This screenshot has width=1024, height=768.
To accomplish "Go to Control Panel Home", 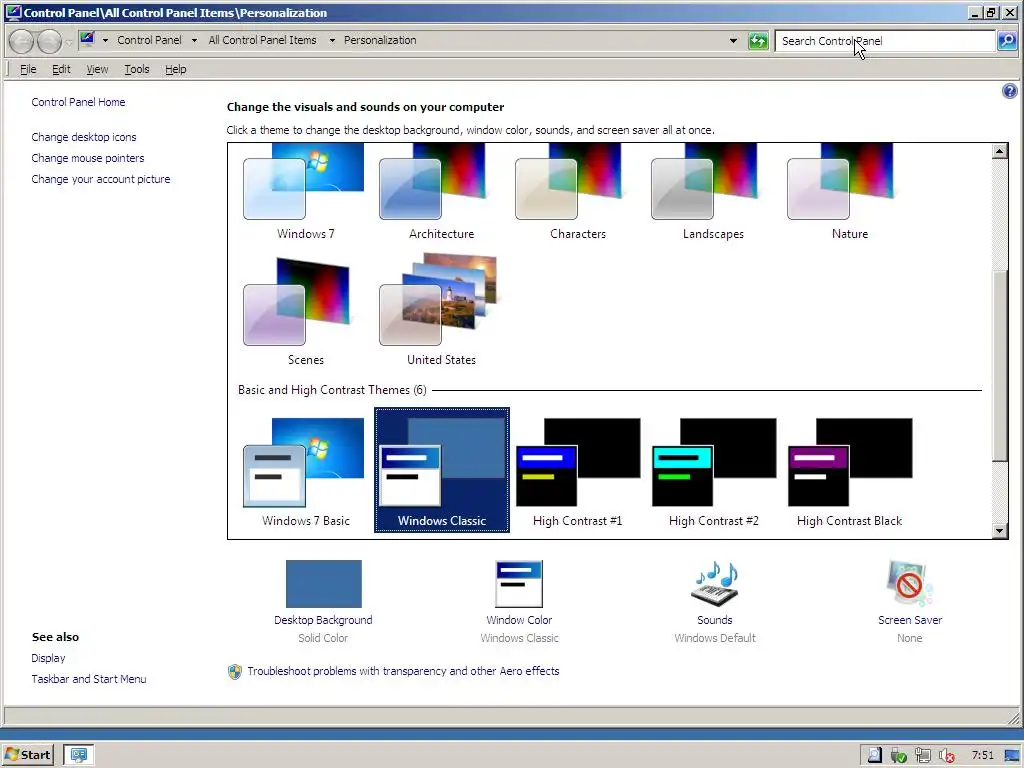I will (x=78, y=102).
